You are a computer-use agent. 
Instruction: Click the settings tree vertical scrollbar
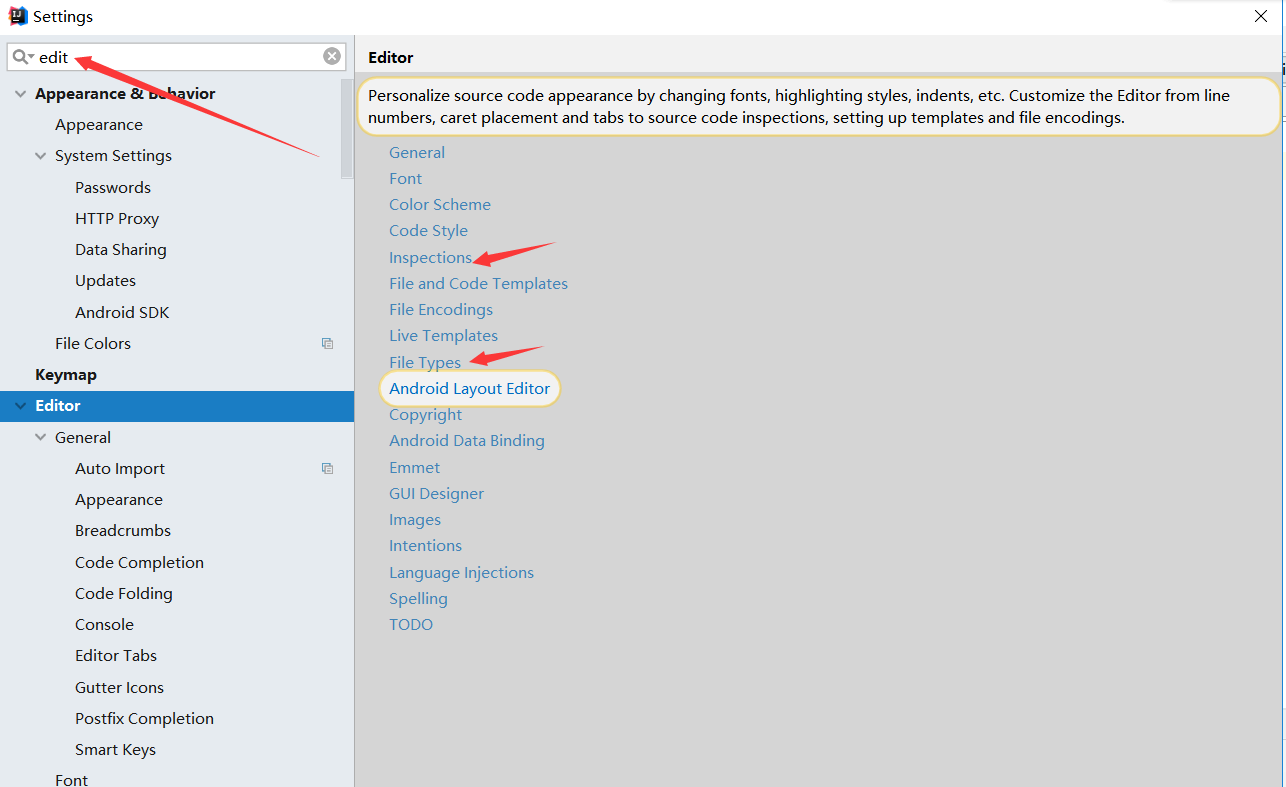pos(347,128)
